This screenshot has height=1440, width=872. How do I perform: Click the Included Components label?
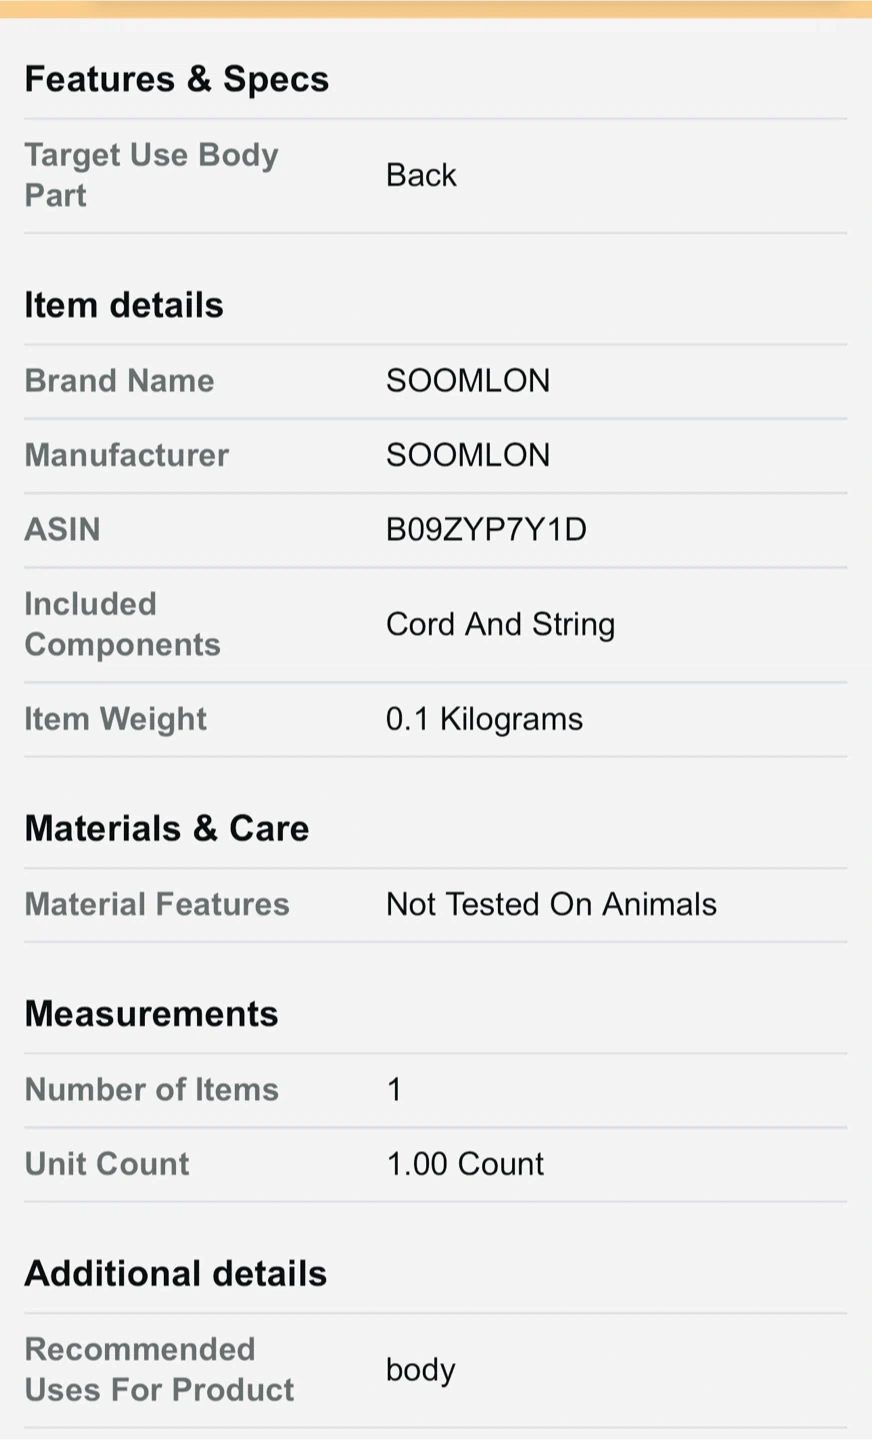[122, 624]
